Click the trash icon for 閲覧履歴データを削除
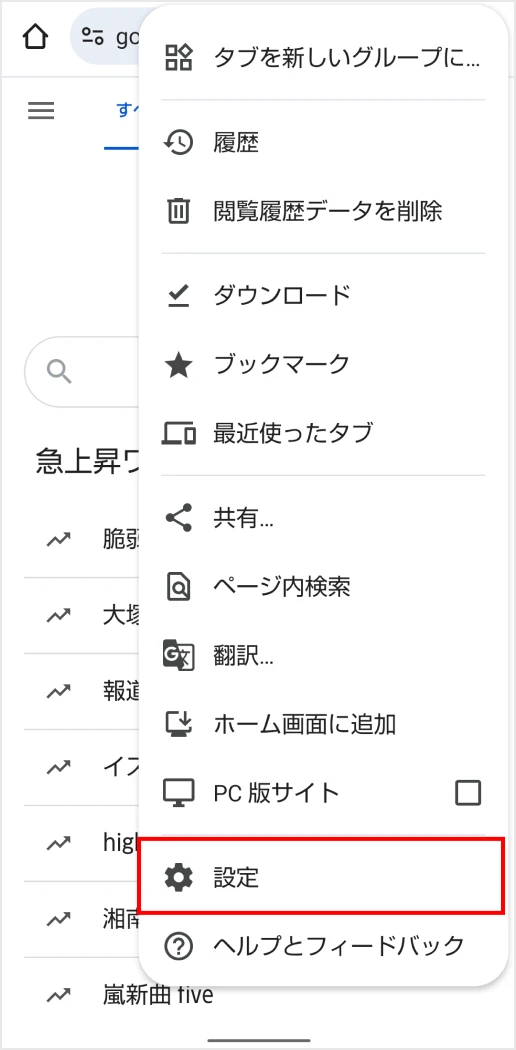The width and height of the screenshot is (516, 1050). [179, 212]
